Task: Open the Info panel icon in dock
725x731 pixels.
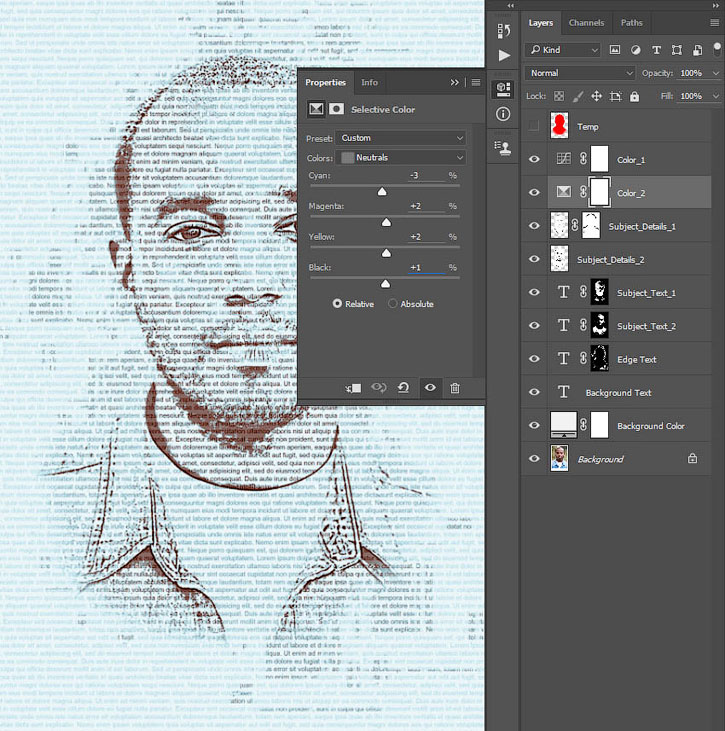Action: point(503,114)
